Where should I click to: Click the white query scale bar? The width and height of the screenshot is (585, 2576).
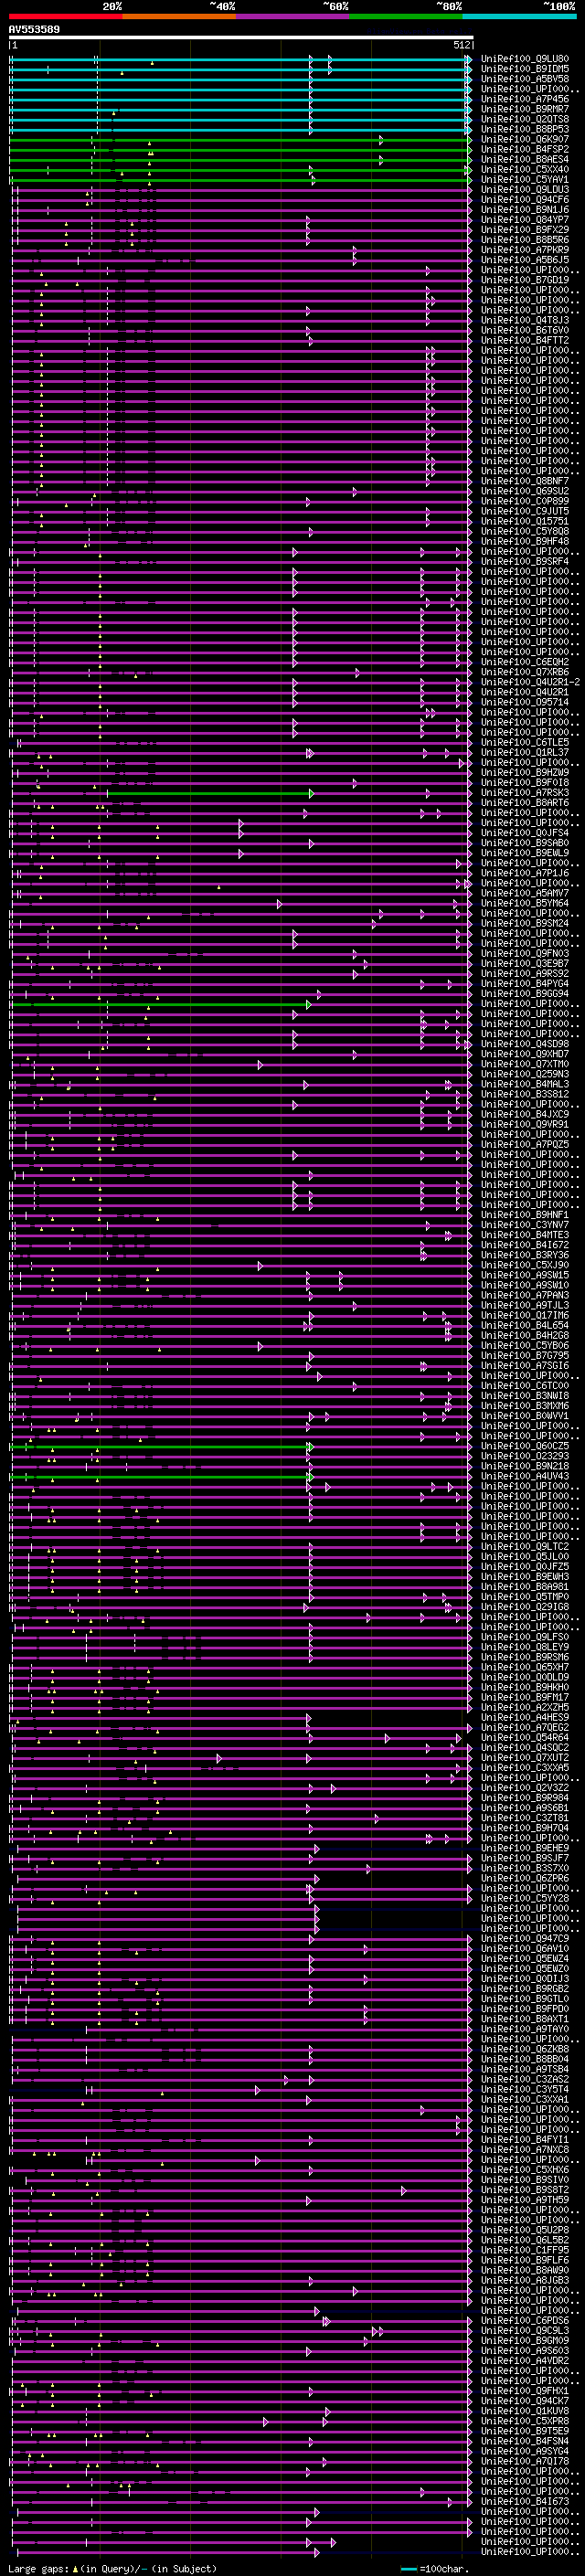pyautogui.click(x=241, y=38)
